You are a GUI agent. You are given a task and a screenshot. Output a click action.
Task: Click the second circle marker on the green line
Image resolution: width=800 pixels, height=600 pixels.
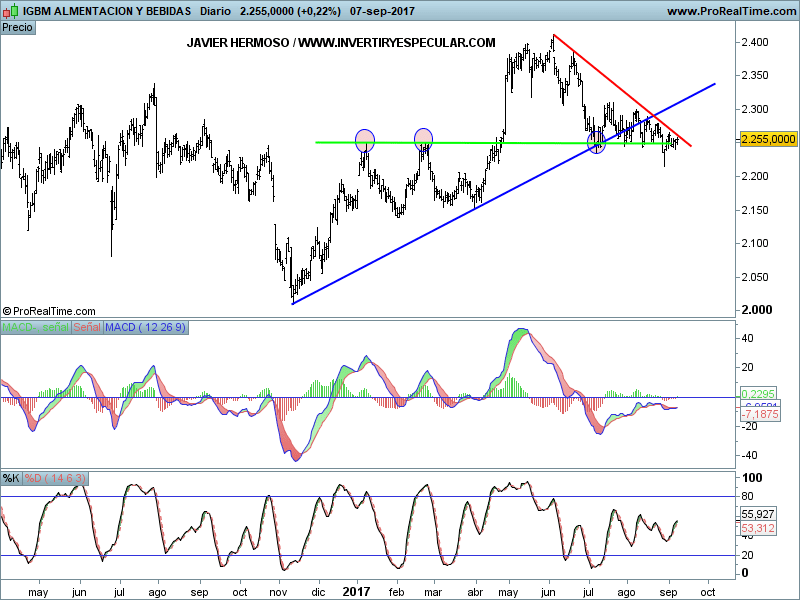424,137
